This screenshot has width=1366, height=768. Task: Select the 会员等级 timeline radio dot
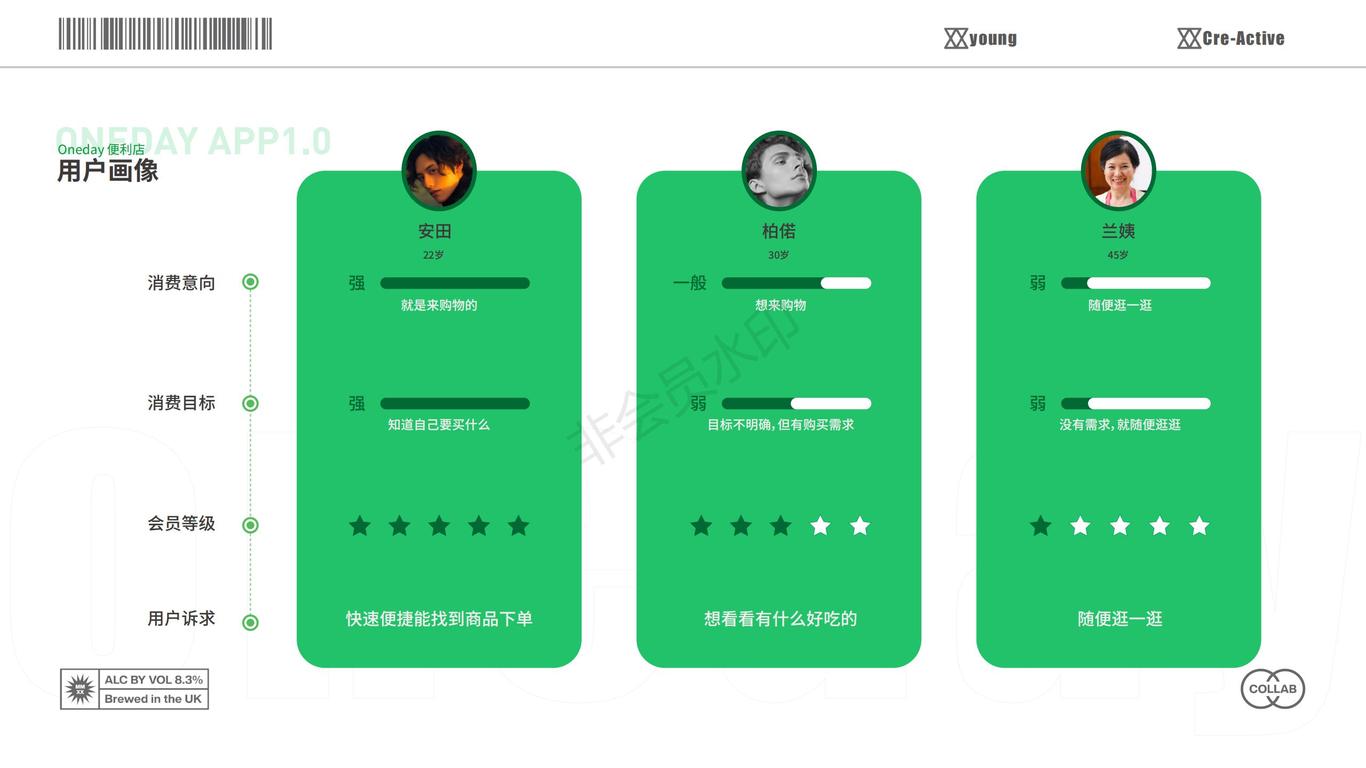251,525
